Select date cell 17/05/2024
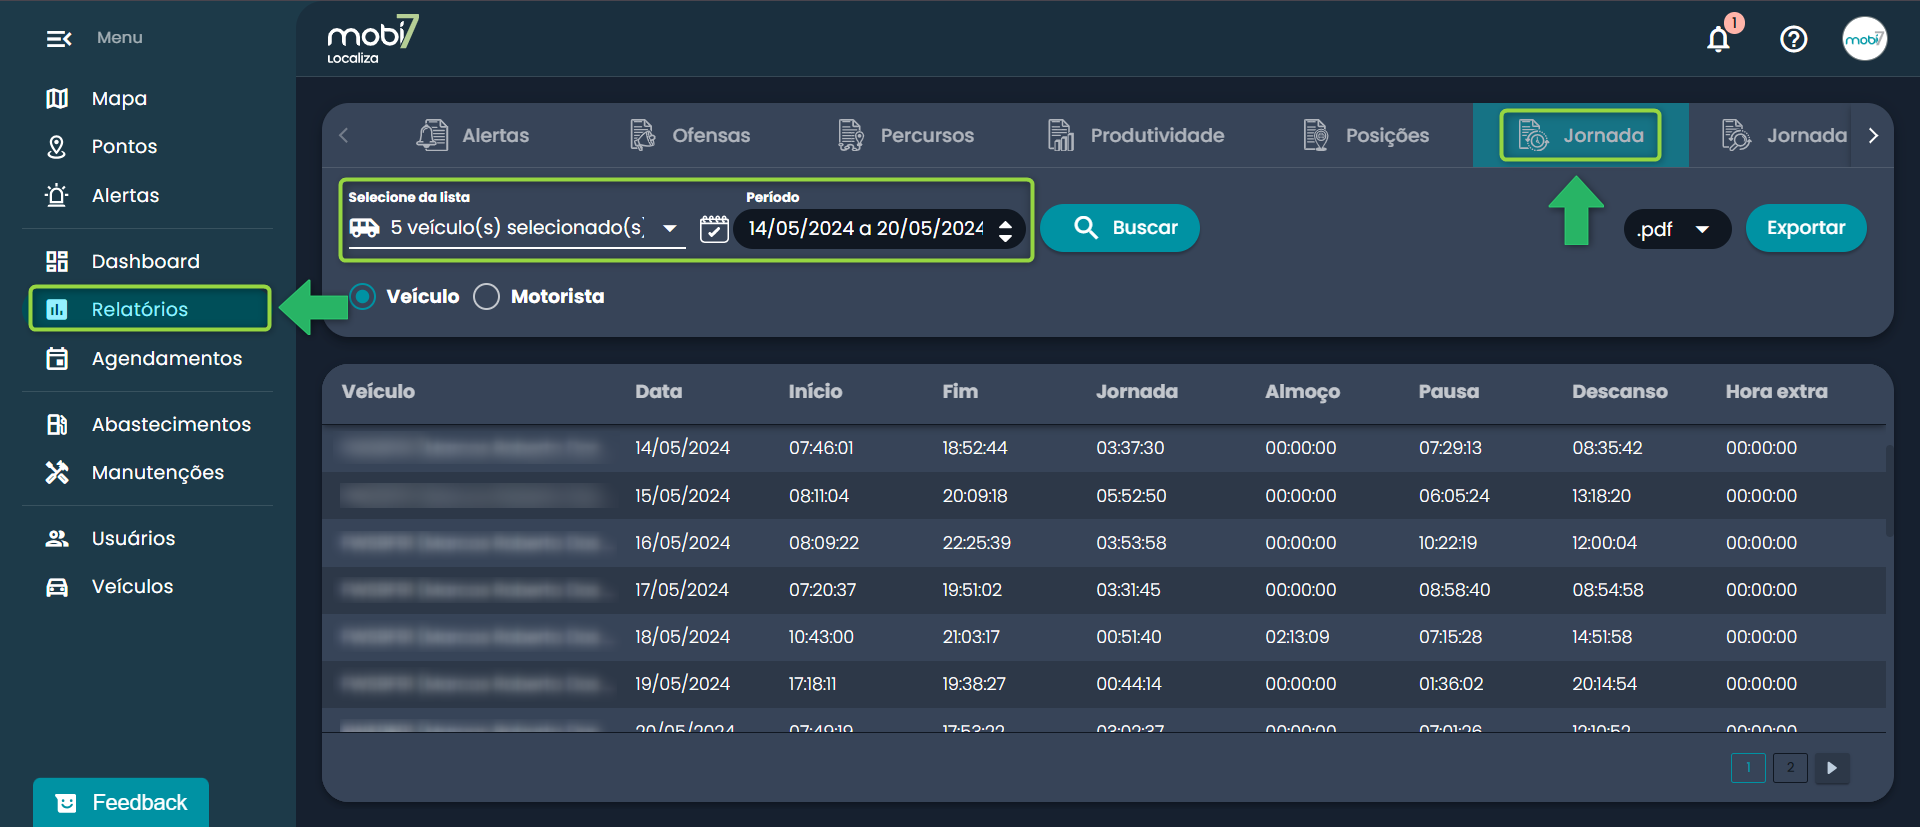The image size is (1920, 827). tap(682, 590)
